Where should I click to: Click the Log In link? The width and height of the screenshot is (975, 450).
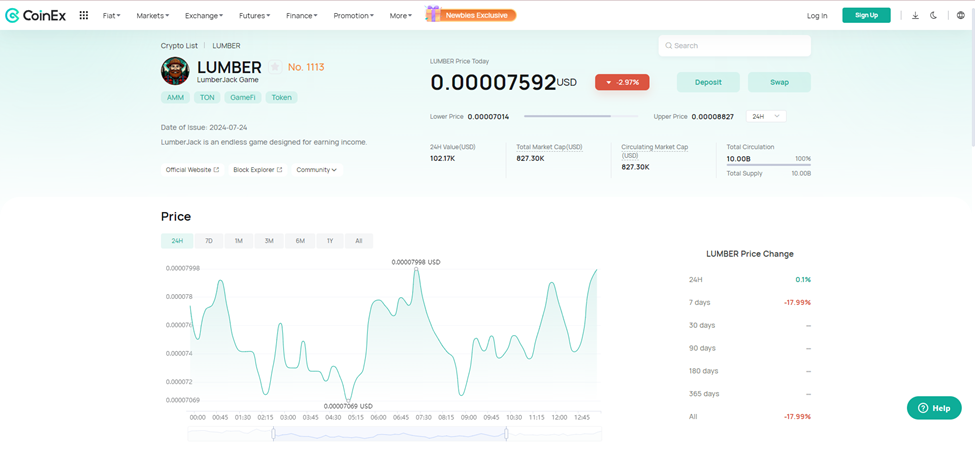(816, 16)
